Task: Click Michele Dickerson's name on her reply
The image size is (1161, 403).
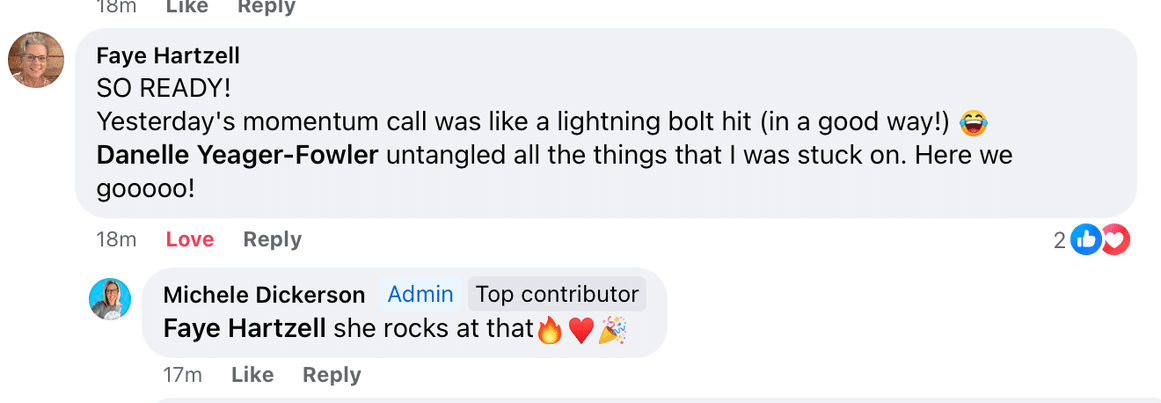Action: [264, 295]
